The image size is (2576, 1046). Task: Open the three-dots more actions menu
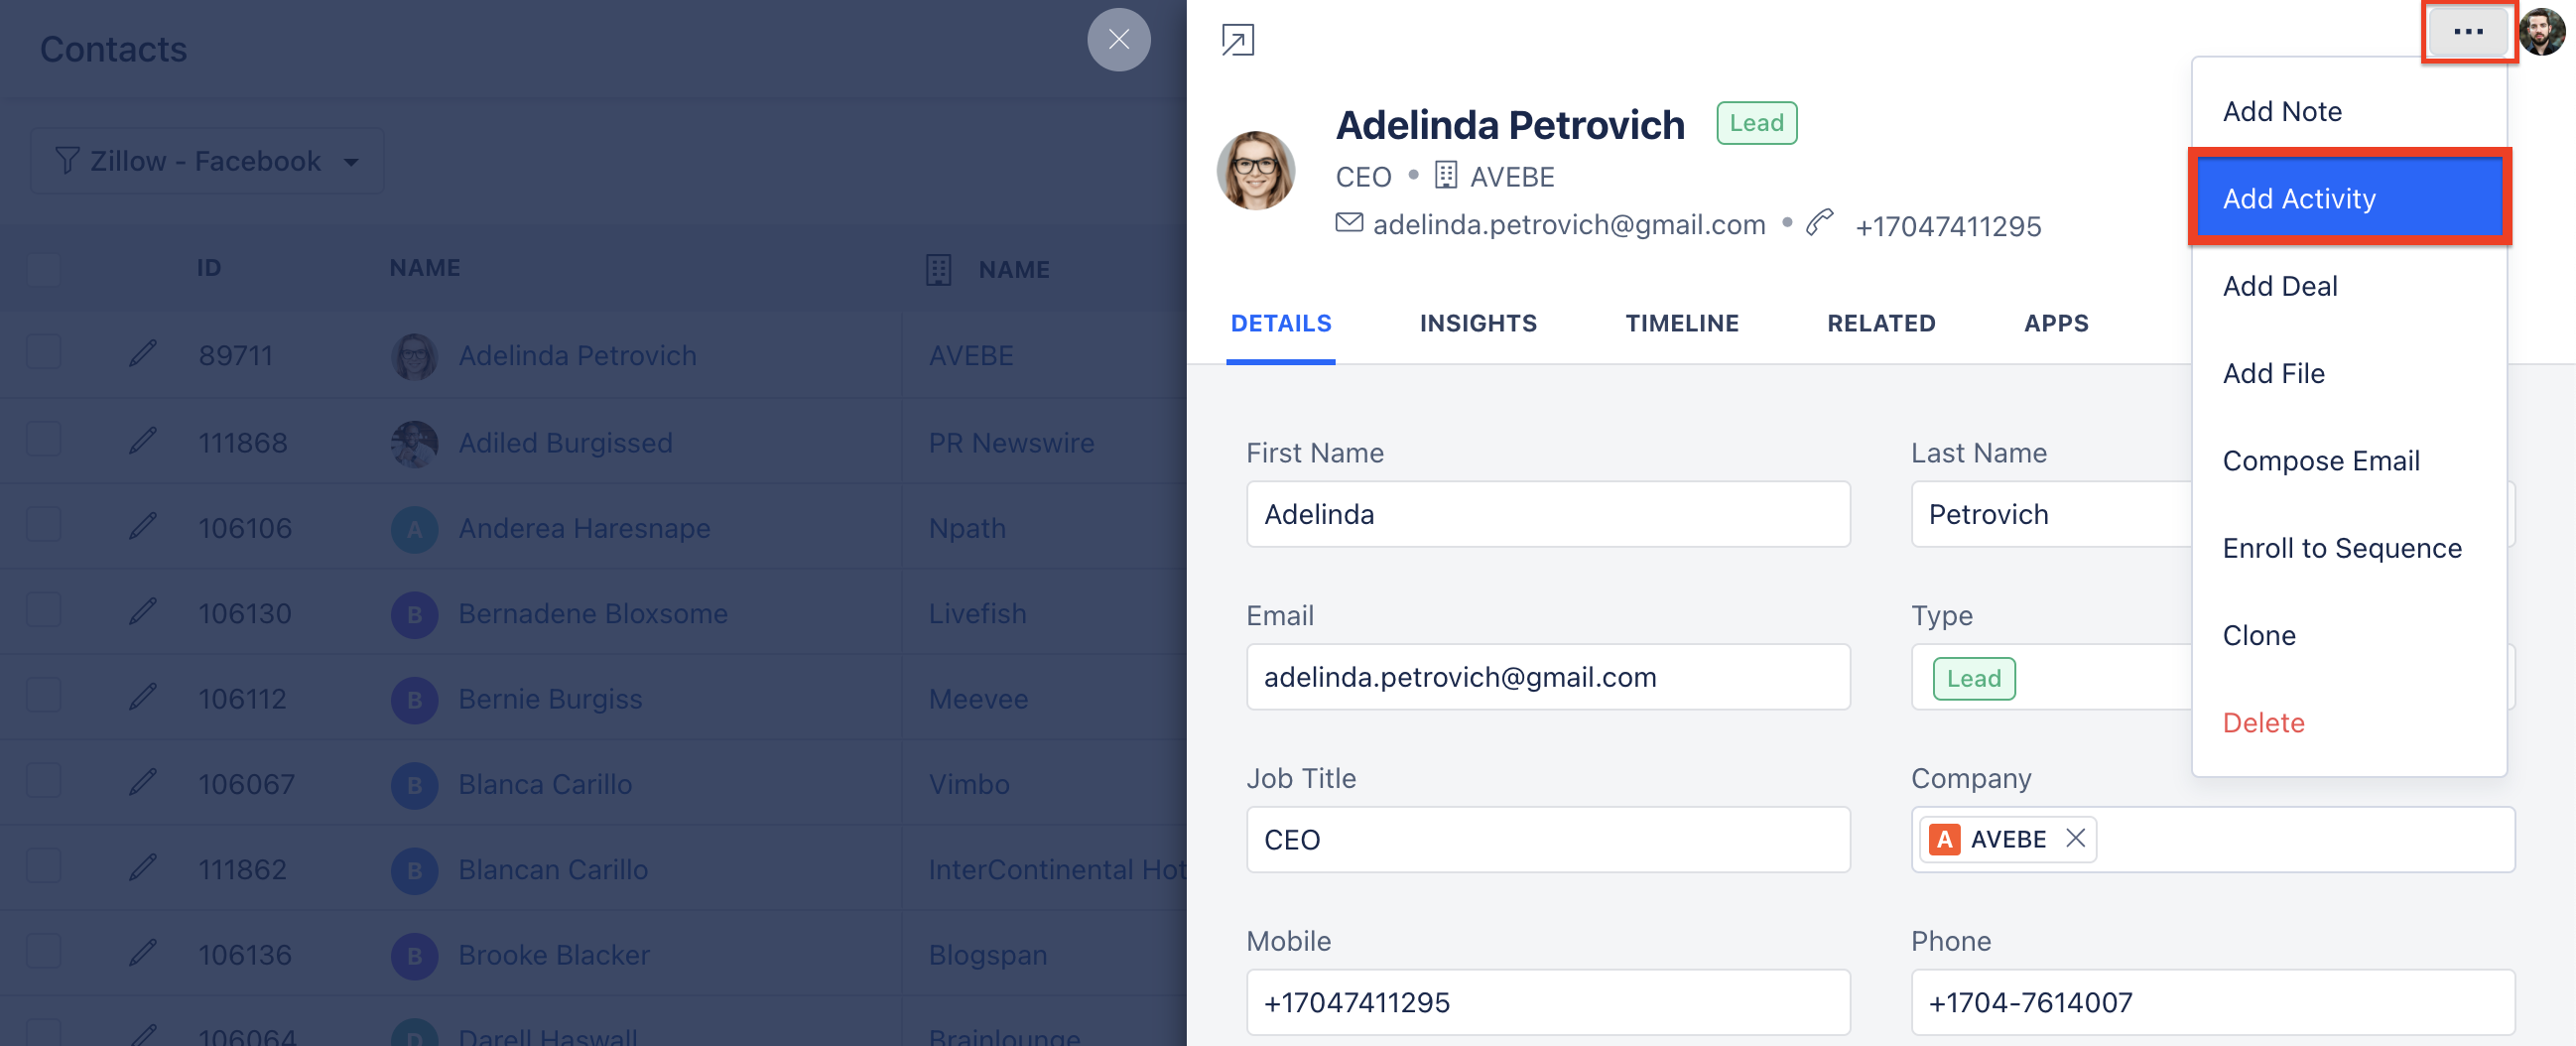[x=2467, y=32]
